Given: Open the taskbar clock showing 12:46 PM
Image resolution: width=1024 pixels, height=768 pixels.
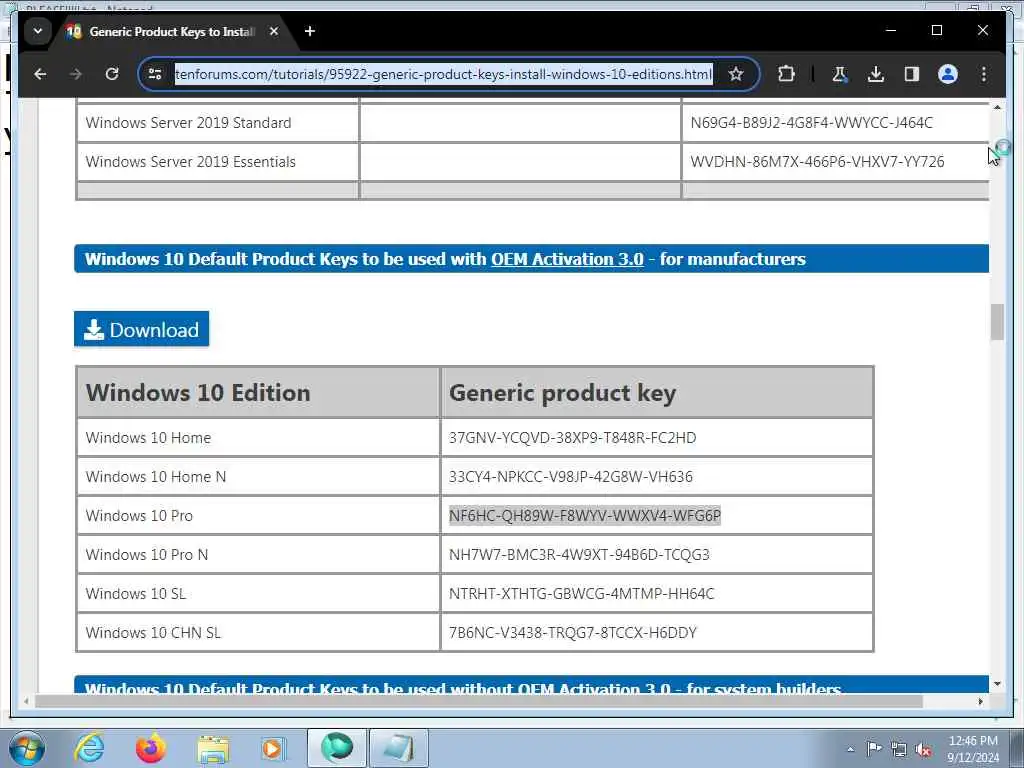Looking at the screenshot, I should click(x=973, y=749).
